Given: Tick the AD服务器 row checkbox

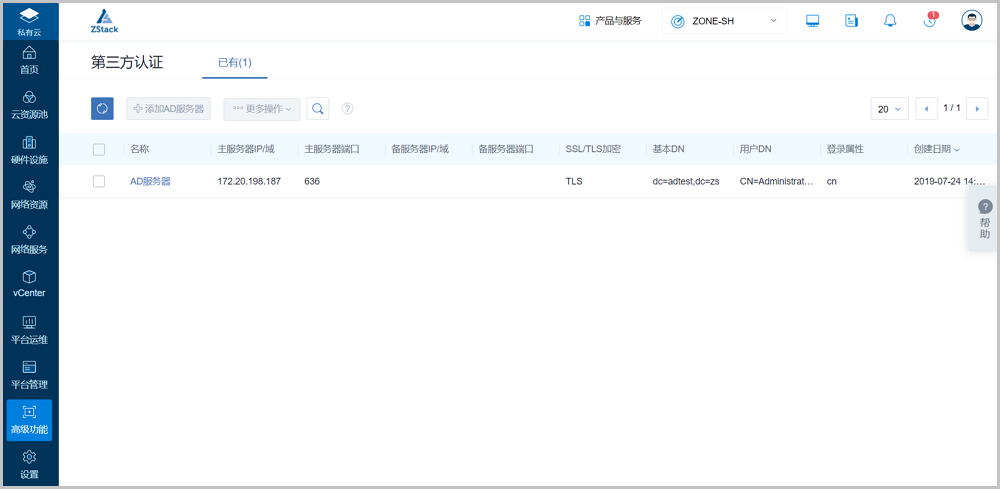Looking at the screenshot, I should click(x=99, y=181).
